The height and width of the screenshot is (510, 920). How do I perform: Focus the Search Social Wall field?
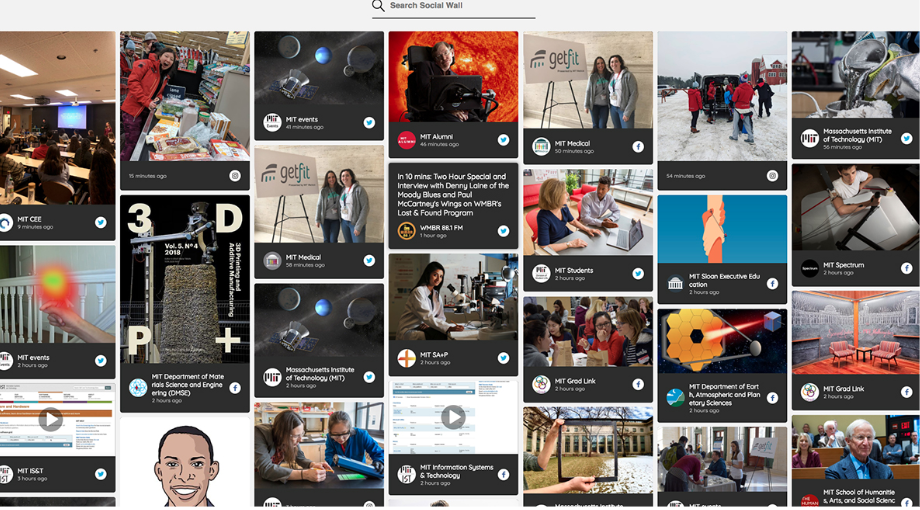[x=454, y=7]
